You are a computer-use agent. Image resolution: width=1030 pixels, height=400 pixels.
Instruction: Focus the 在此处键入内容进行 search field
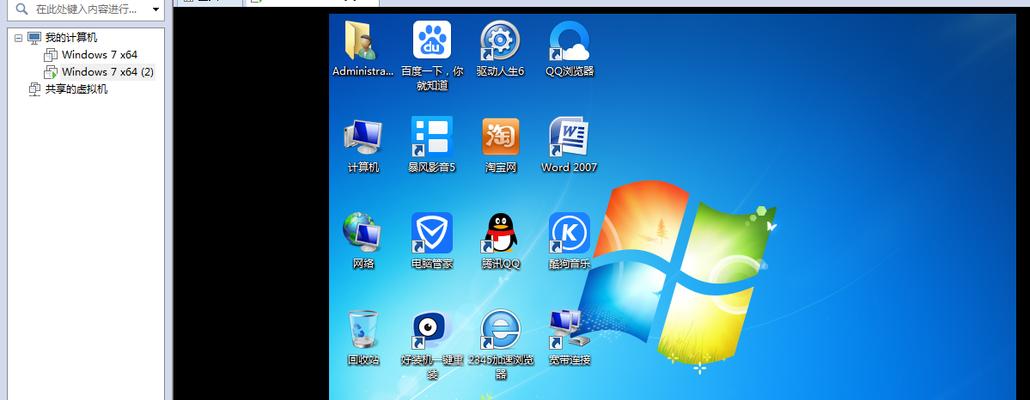coord(85,9)
